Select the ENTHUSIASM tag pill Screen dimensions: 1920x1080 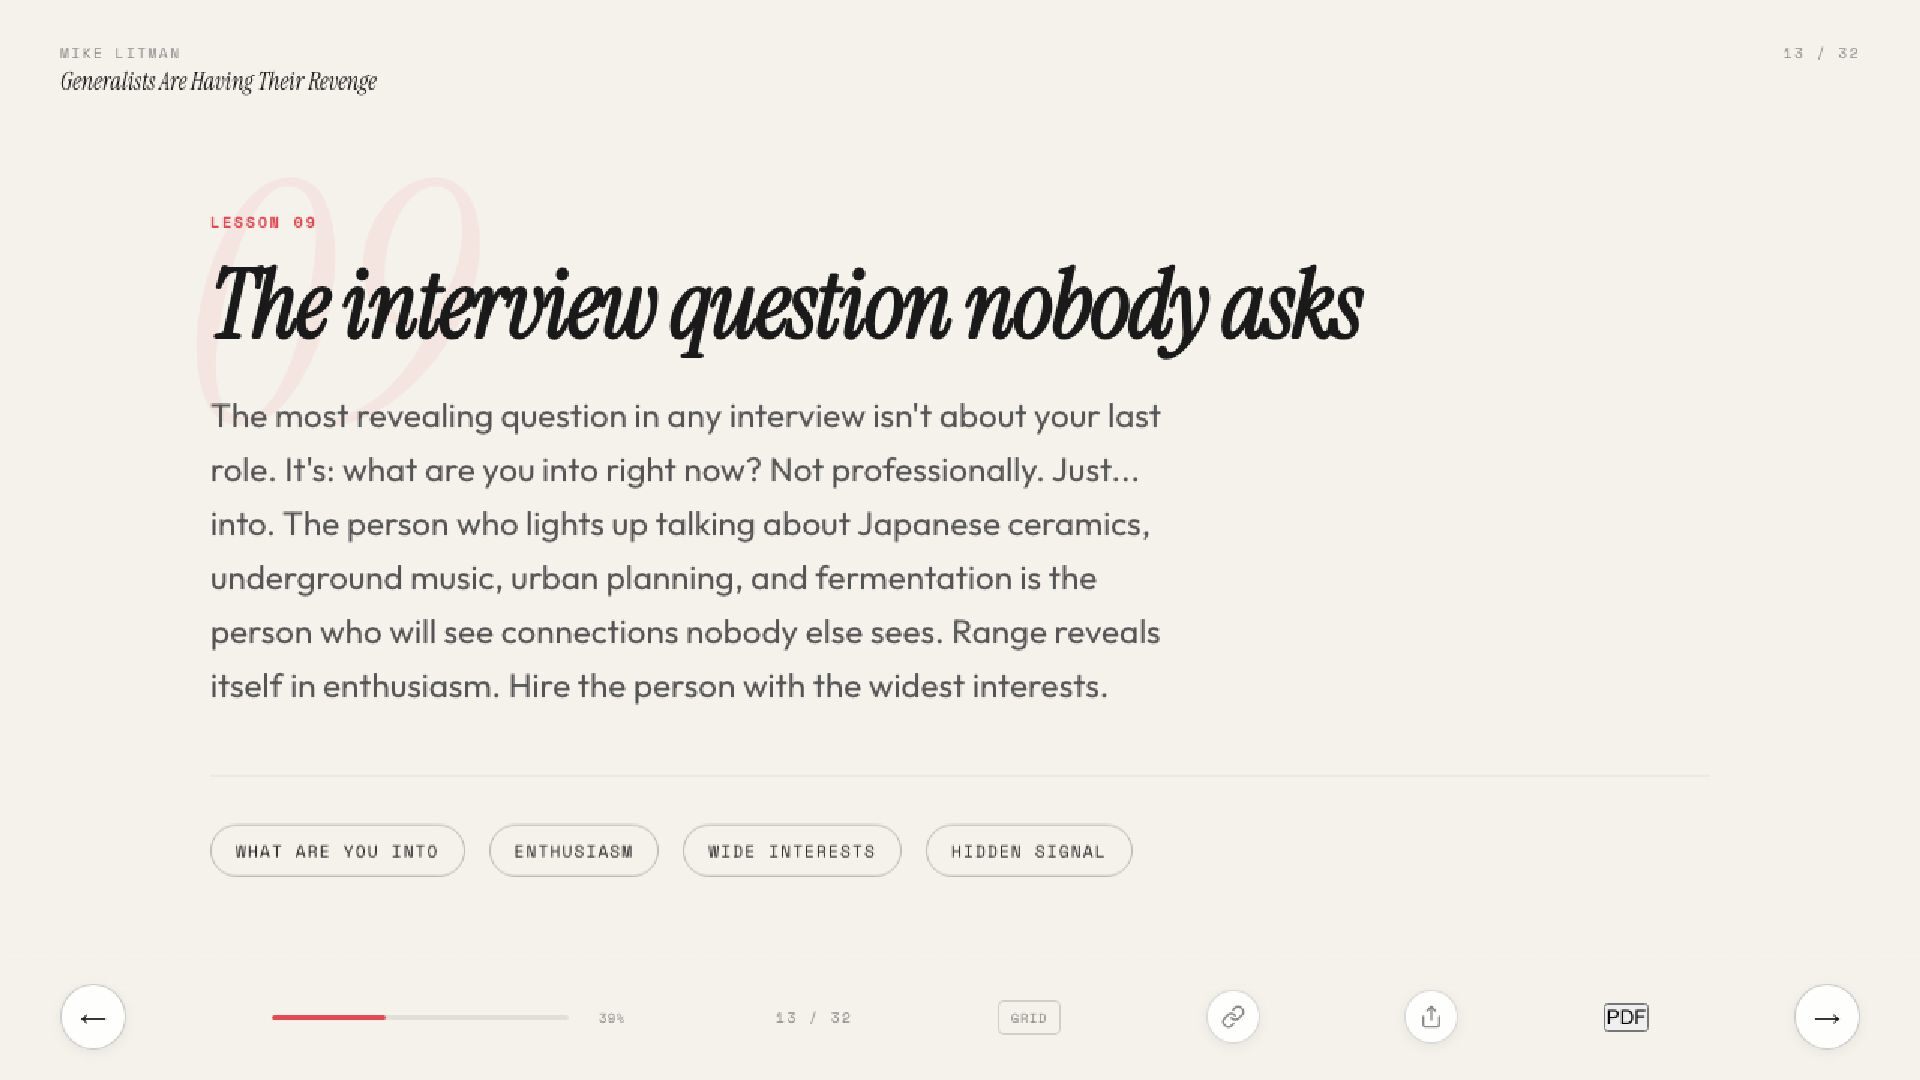(573, 851)
